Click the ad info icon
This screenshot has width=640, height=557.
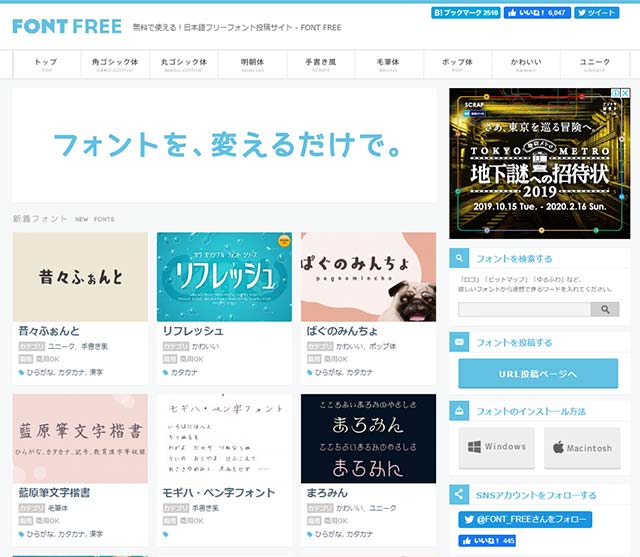click(x=616, y=93)
